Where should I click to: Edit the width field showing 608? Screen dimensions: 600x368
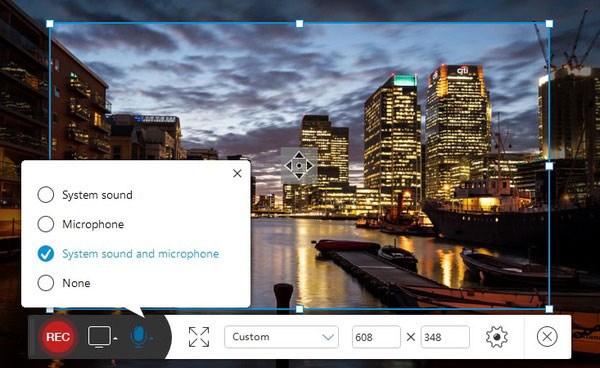point(376,337)
